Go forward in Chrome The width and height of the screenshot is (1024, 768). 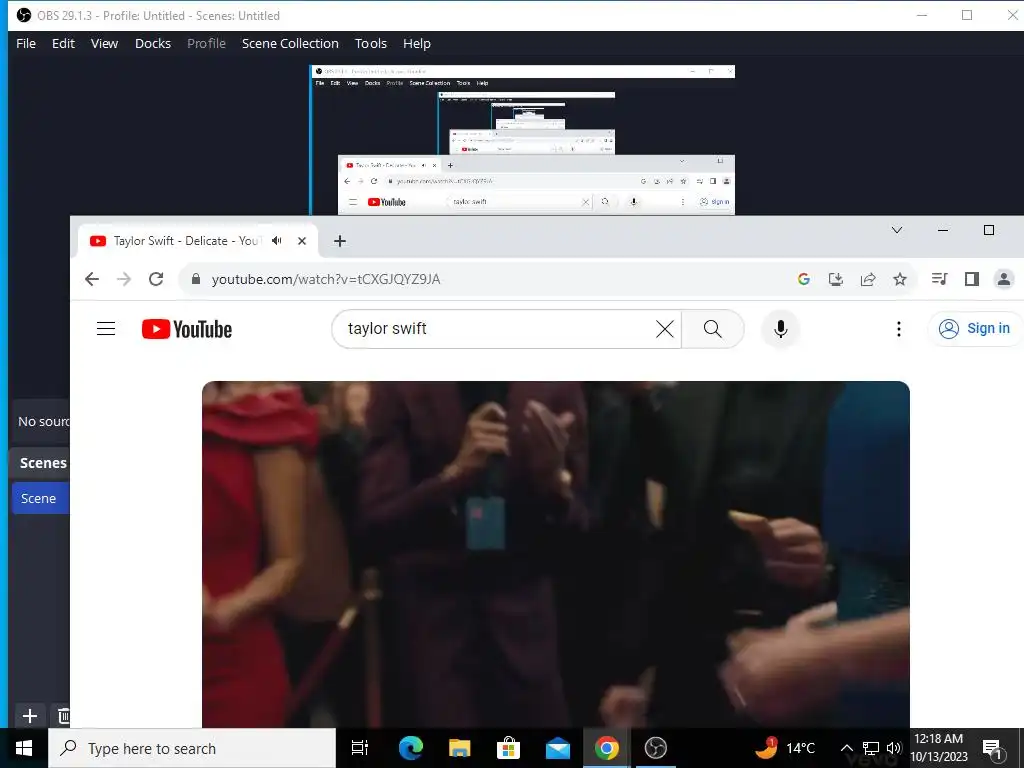[x=123, y=280]
